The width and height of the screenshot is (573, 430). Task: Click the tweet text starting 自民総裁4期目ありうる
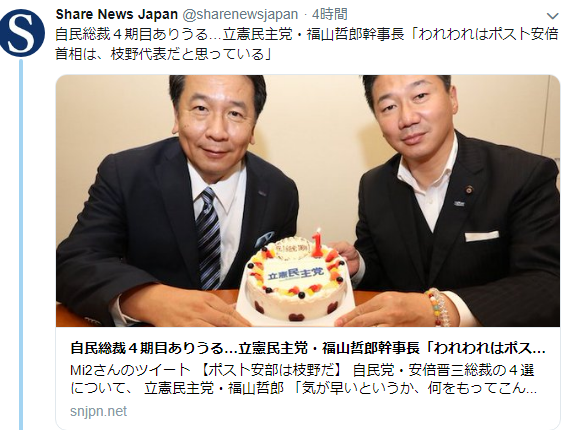pos(307,35)
